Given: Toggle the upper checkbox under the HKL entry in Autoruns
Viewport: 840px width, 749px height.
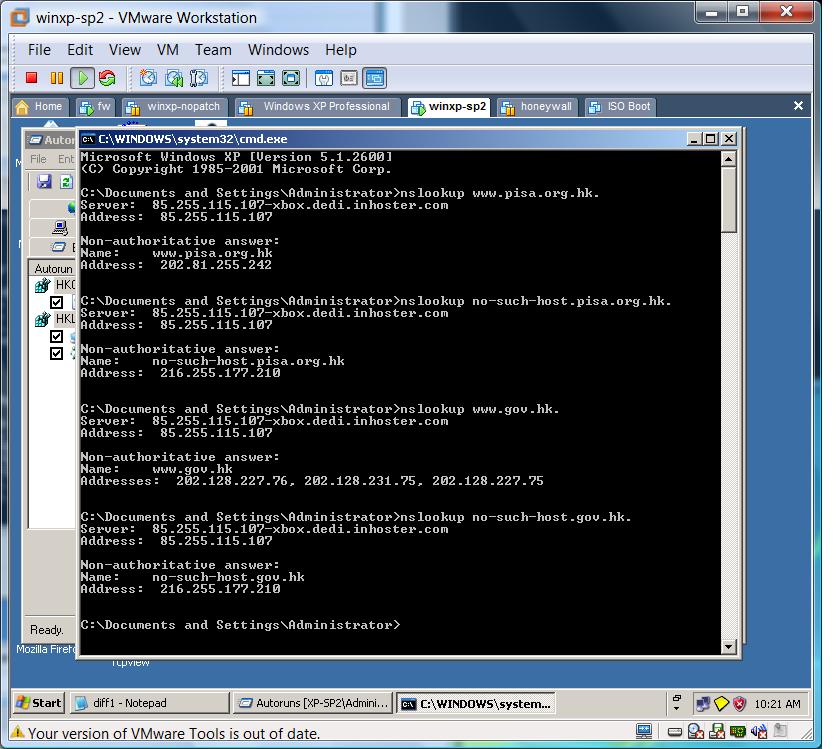Looking at the screenshot, I should tap(56, 336).
